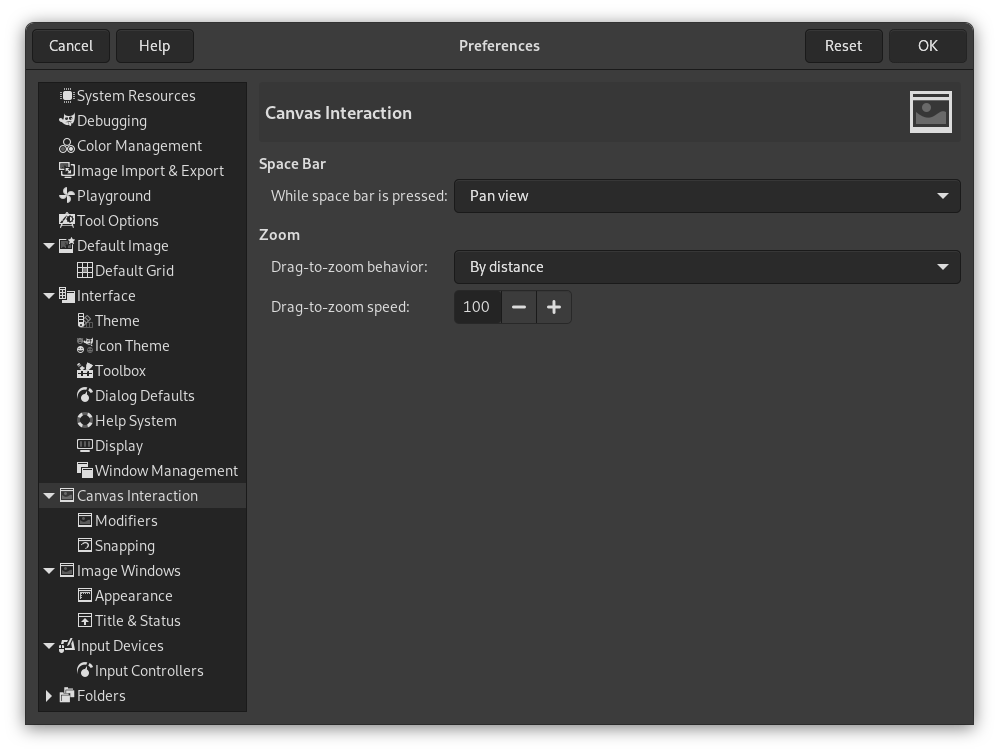The image size is (999, 753).
Task: Open the Modifiers settings page
Action: [x=124, y=520]
